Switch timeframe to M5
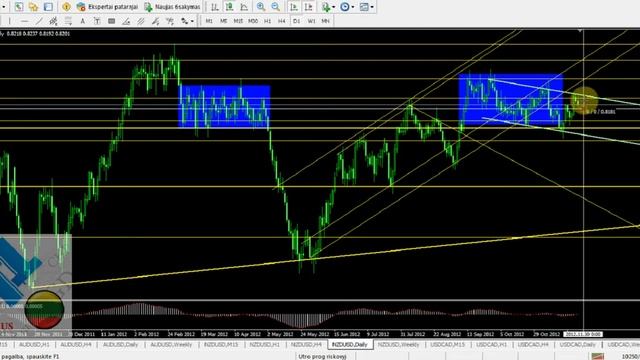The height and width of the screenshot is (360, 640). (224, 21)
